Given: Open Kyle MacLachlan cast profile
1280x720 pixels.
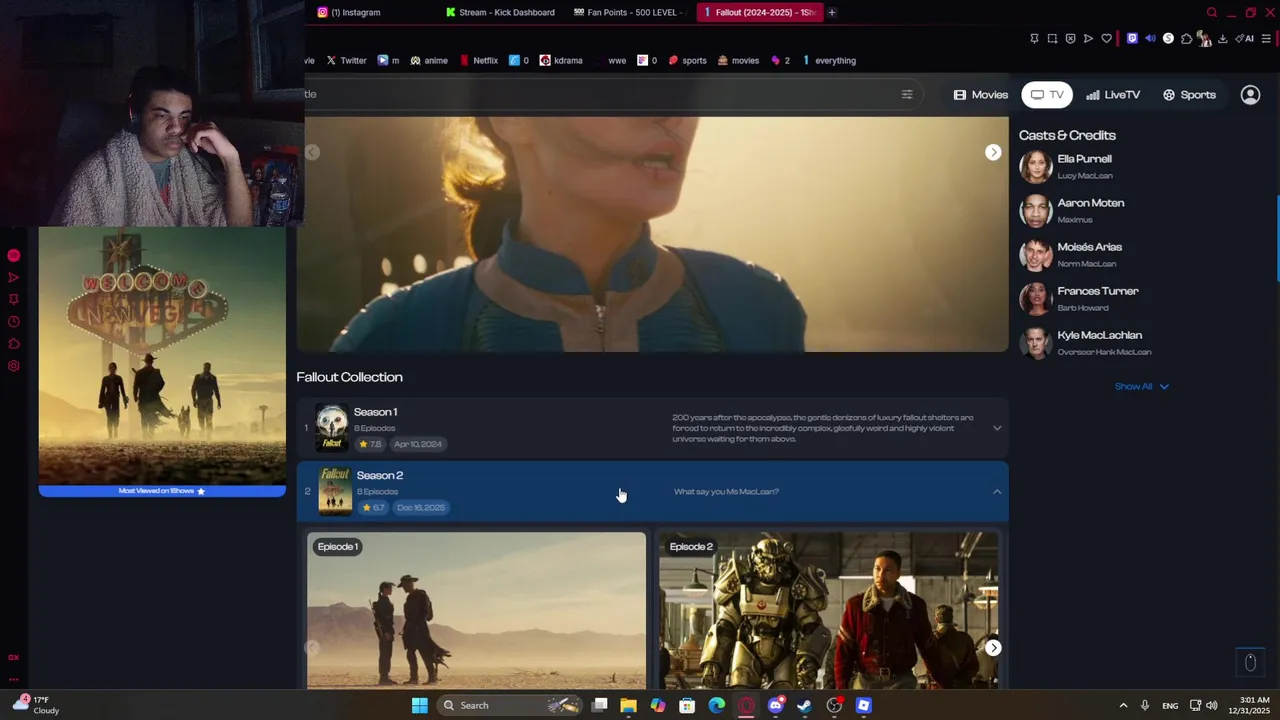Looking at the screenshot, I should point(1085,343).
